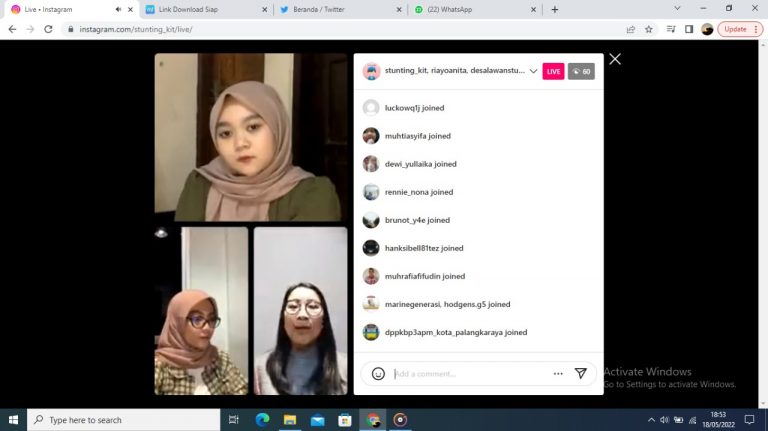
Task: Close the Beranda / Twitter tab
Action: [399, 9]
